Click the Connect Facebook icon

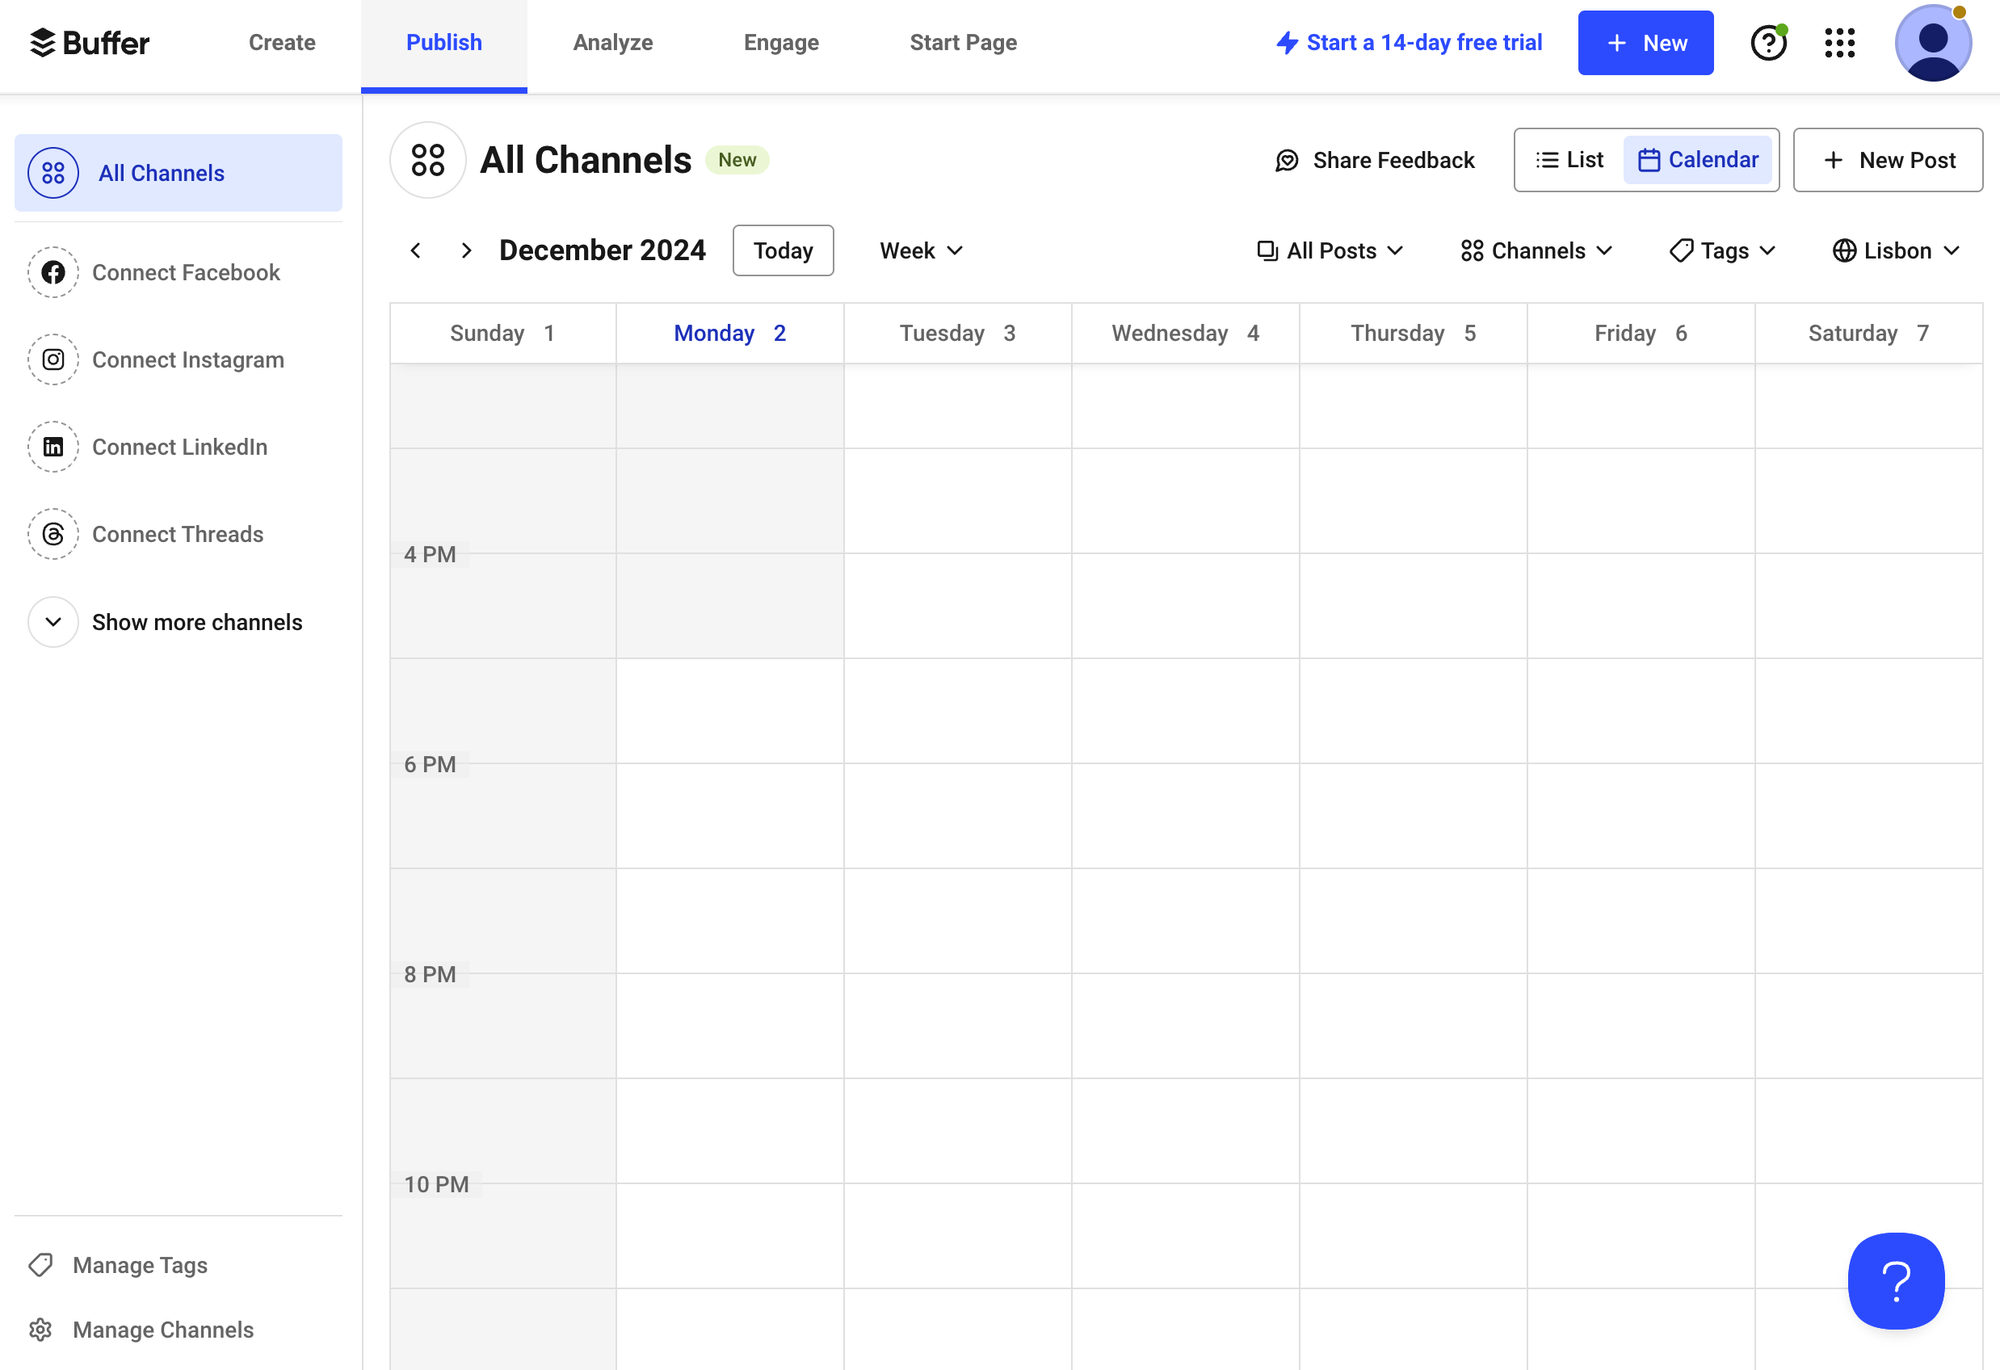53,272
